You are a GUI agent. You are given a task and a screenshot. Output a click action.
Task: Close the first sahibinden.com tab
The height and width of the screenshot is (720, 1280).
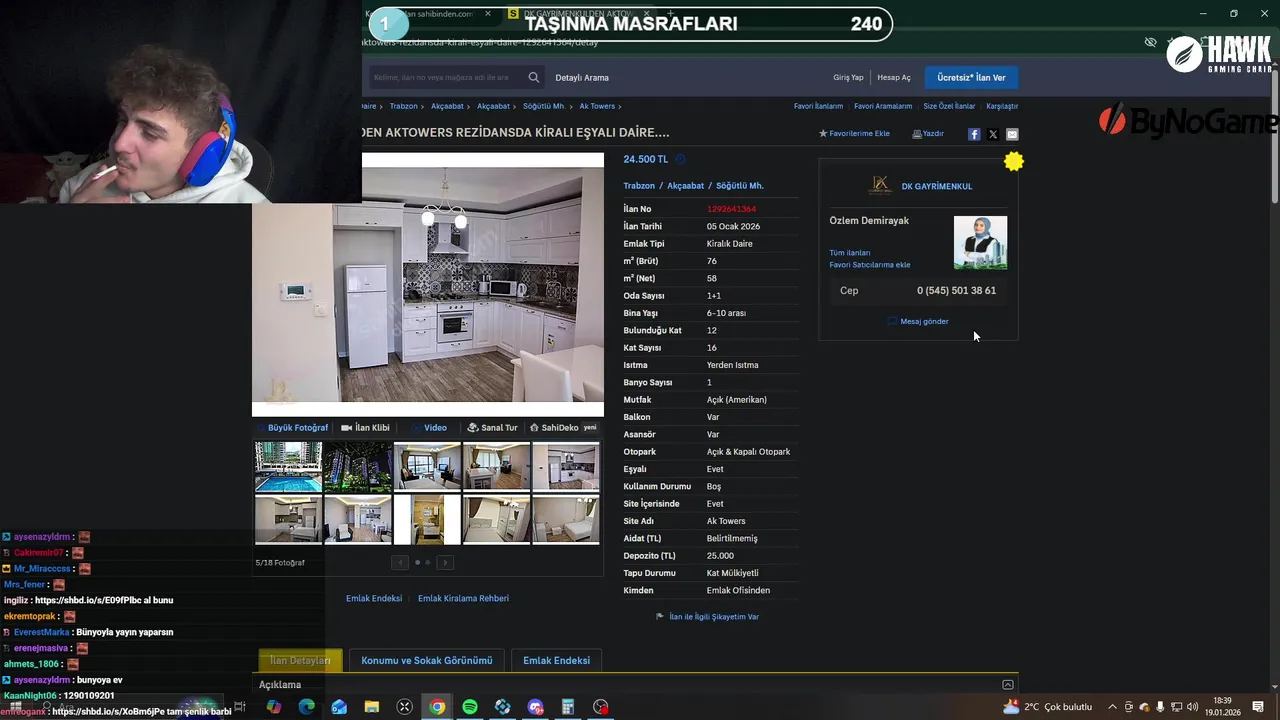tap(488, 14)
